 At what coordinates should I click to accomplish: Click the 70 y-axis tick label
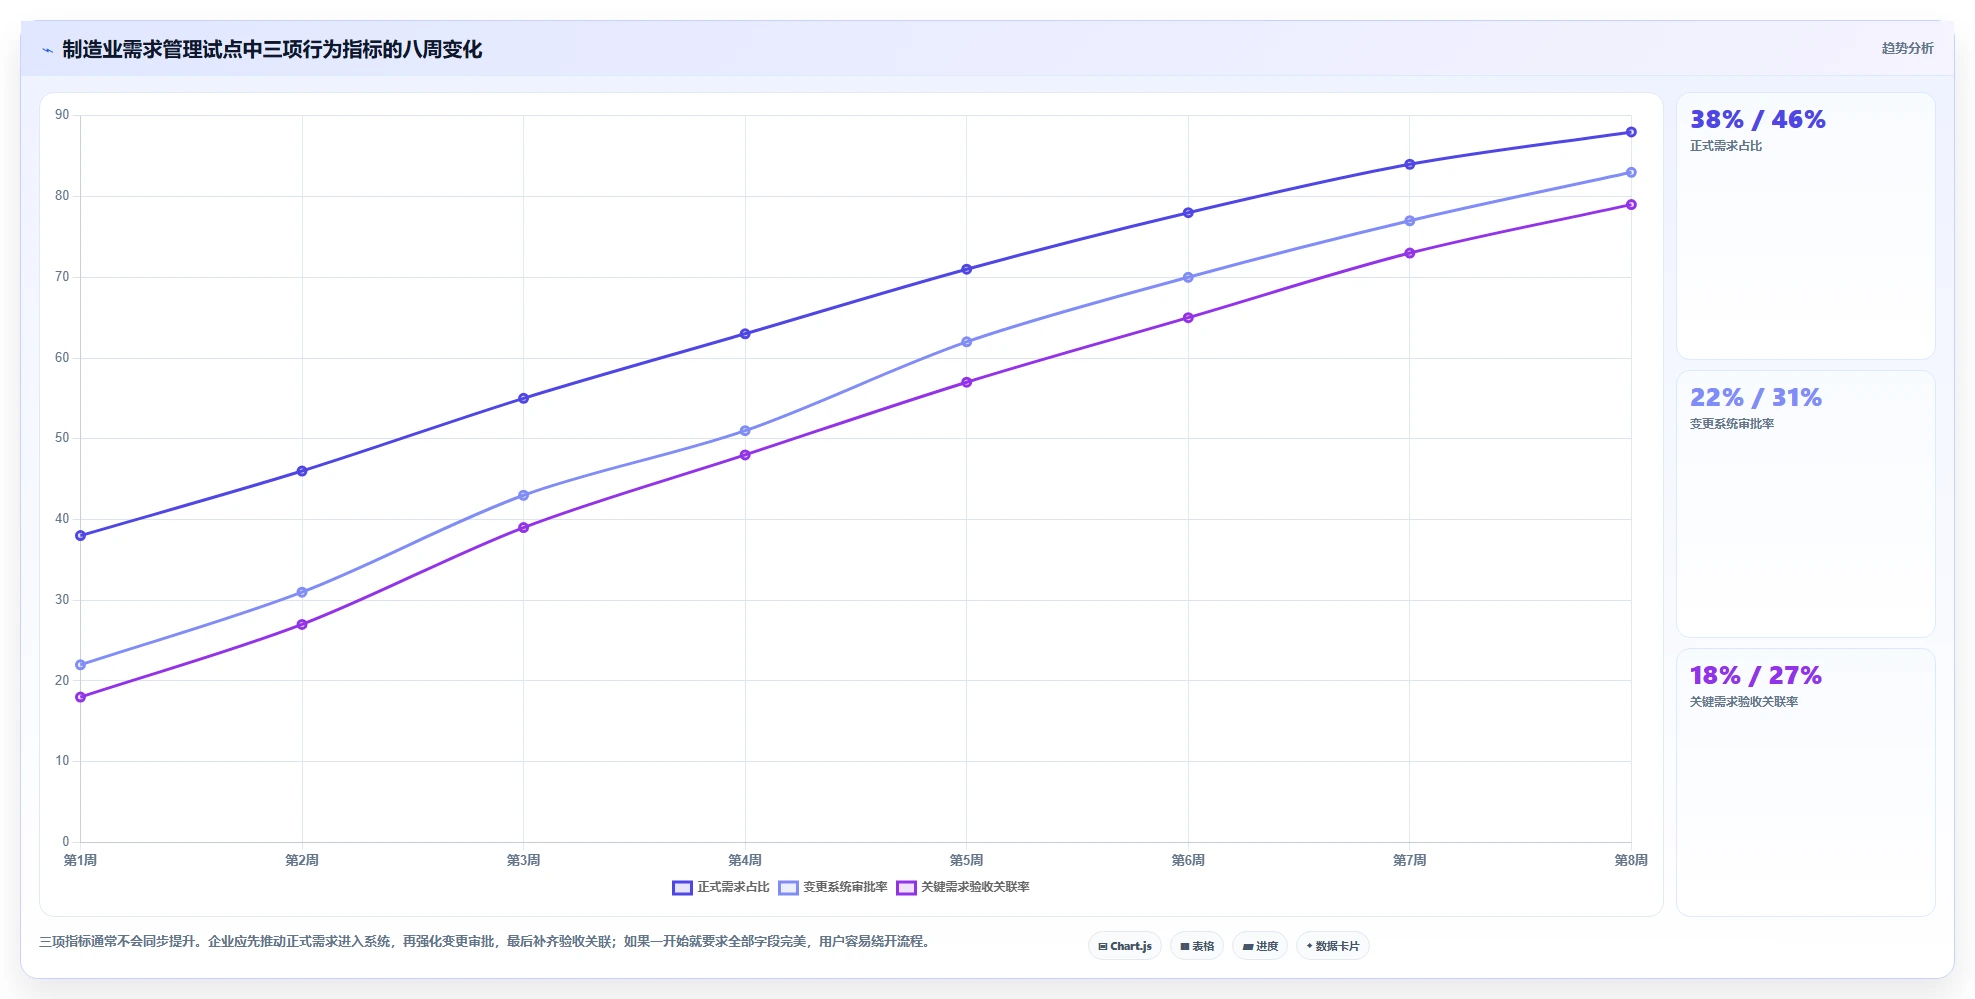[63, 277]
